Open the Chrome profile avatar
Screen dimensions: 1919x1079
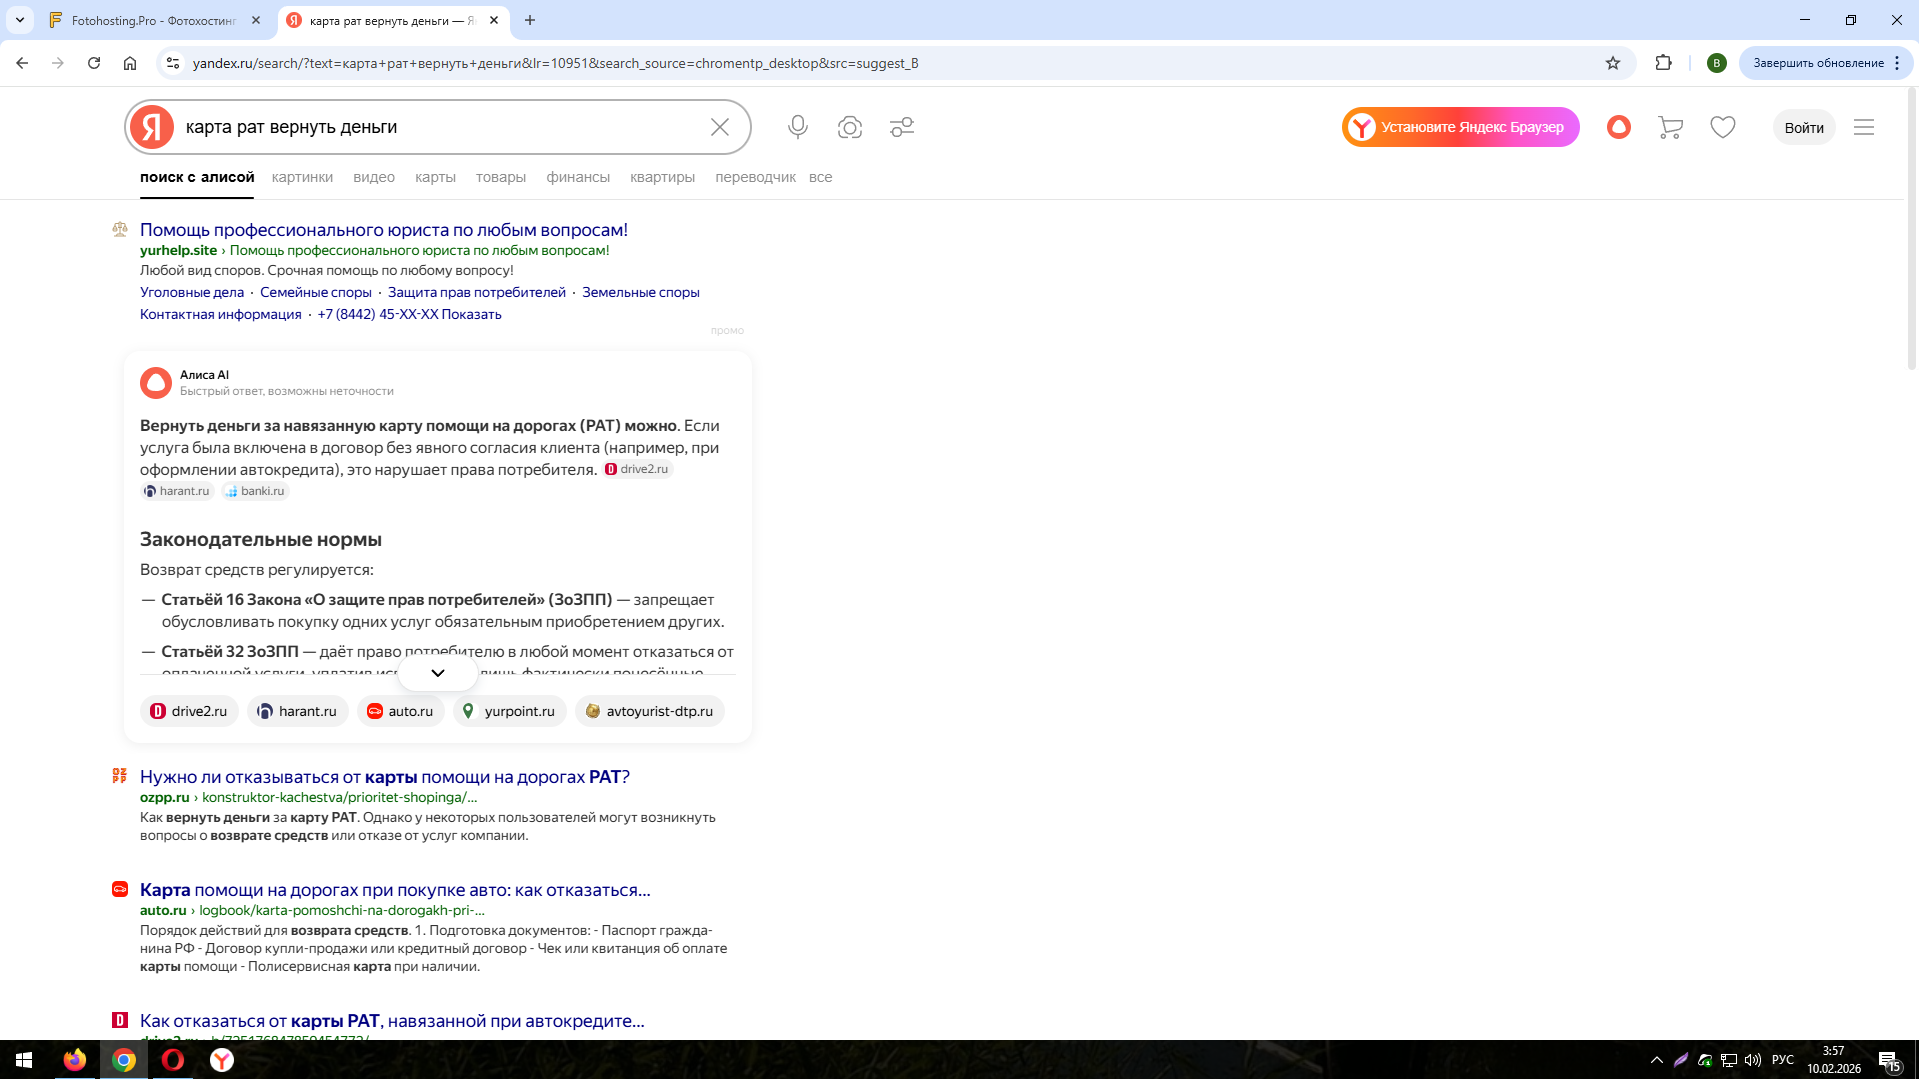(x=1717, y=63)
